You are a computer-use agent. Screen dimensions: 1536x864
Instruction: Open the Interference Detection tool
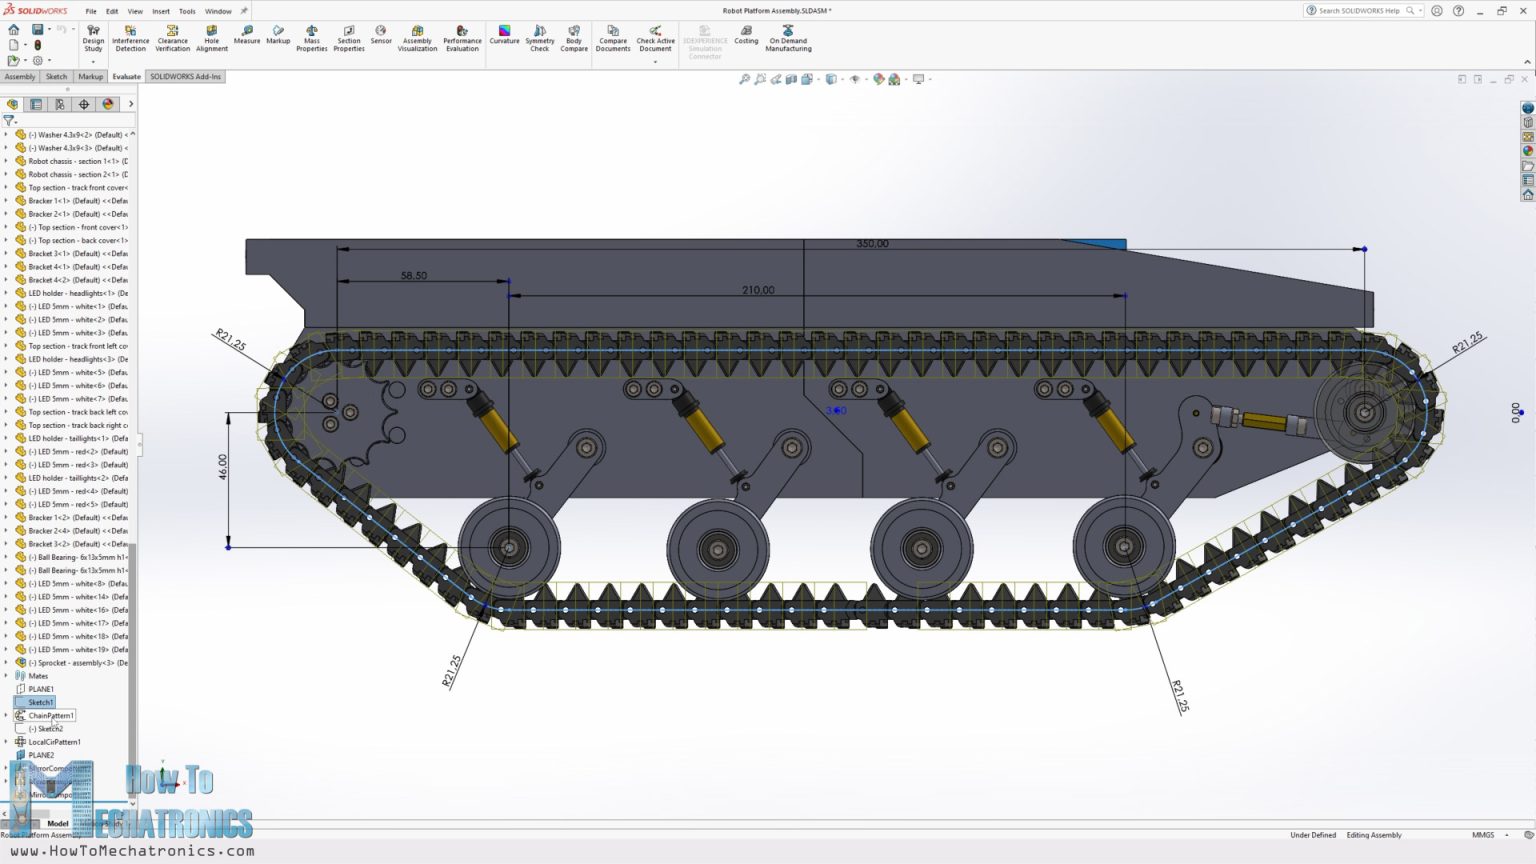click(130, 38)
